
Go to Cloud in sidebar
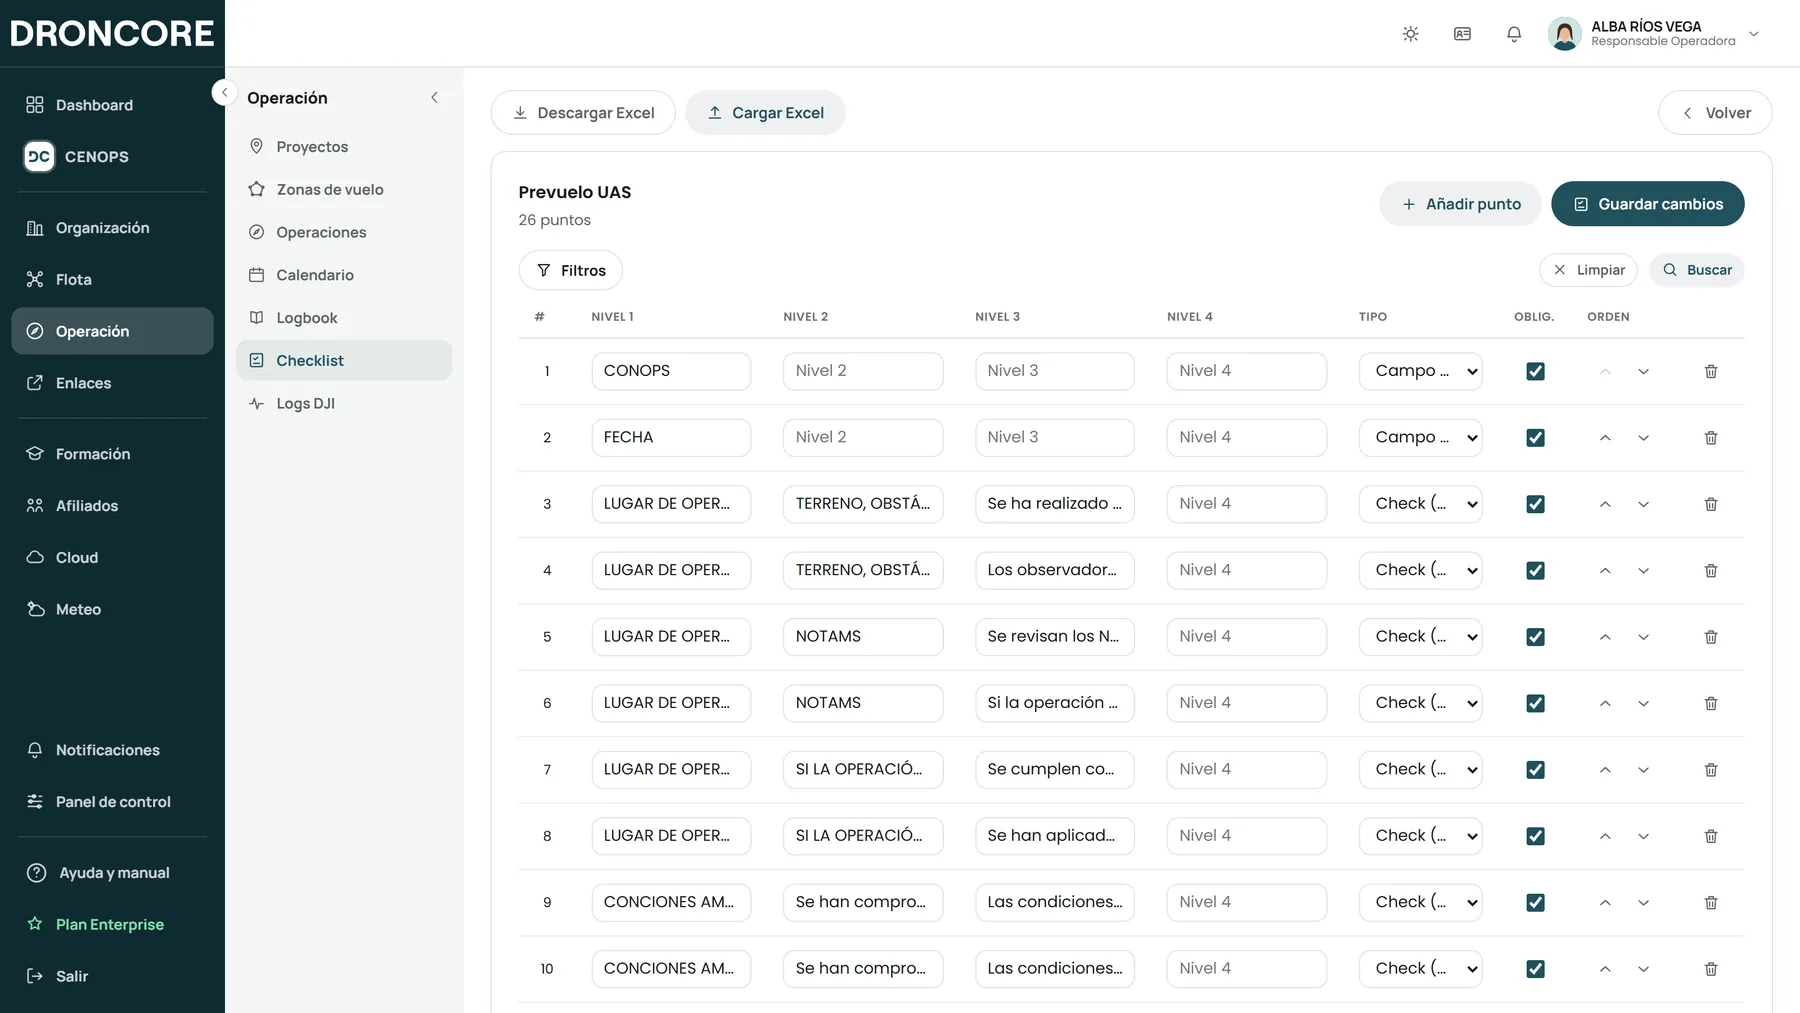(112, 557)
